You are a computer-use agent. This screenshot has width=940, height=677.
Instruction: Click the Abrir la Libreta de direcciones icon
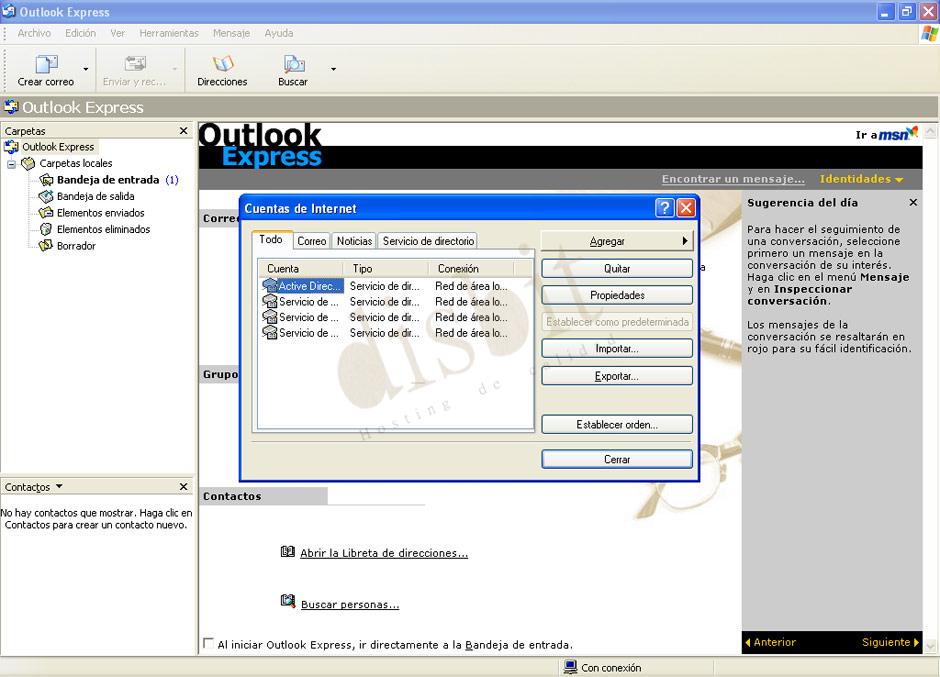(287, 552)
